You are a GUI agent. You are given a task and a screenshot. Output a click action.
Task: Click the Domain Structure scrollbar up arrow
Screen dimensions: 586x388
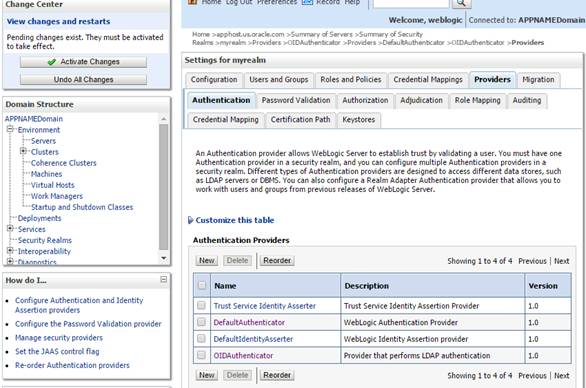coord(163,119)
